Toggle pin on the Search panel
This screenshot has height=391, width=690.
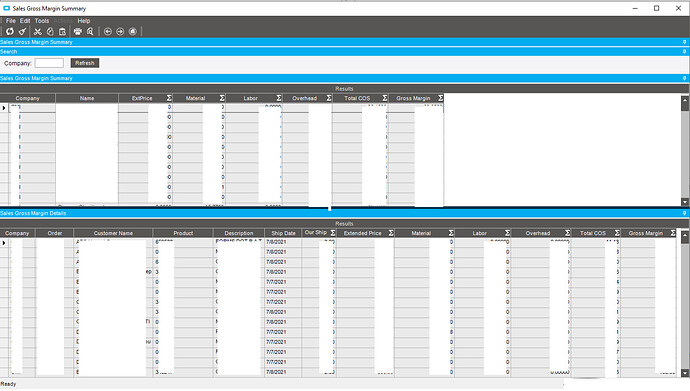[x=684, y=51]
